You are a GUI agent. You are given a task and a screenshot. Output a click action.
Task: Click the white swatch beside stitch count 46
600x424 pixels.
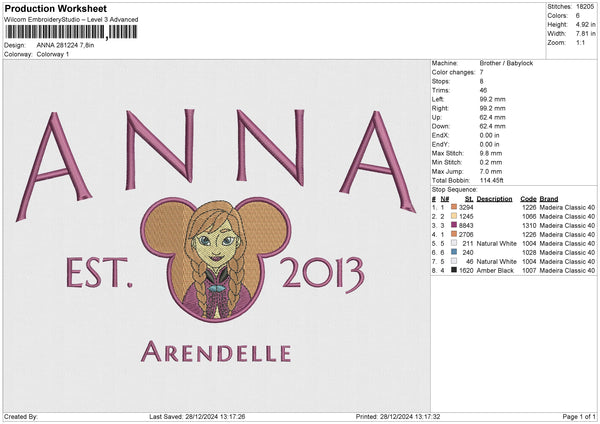[454, 261]
